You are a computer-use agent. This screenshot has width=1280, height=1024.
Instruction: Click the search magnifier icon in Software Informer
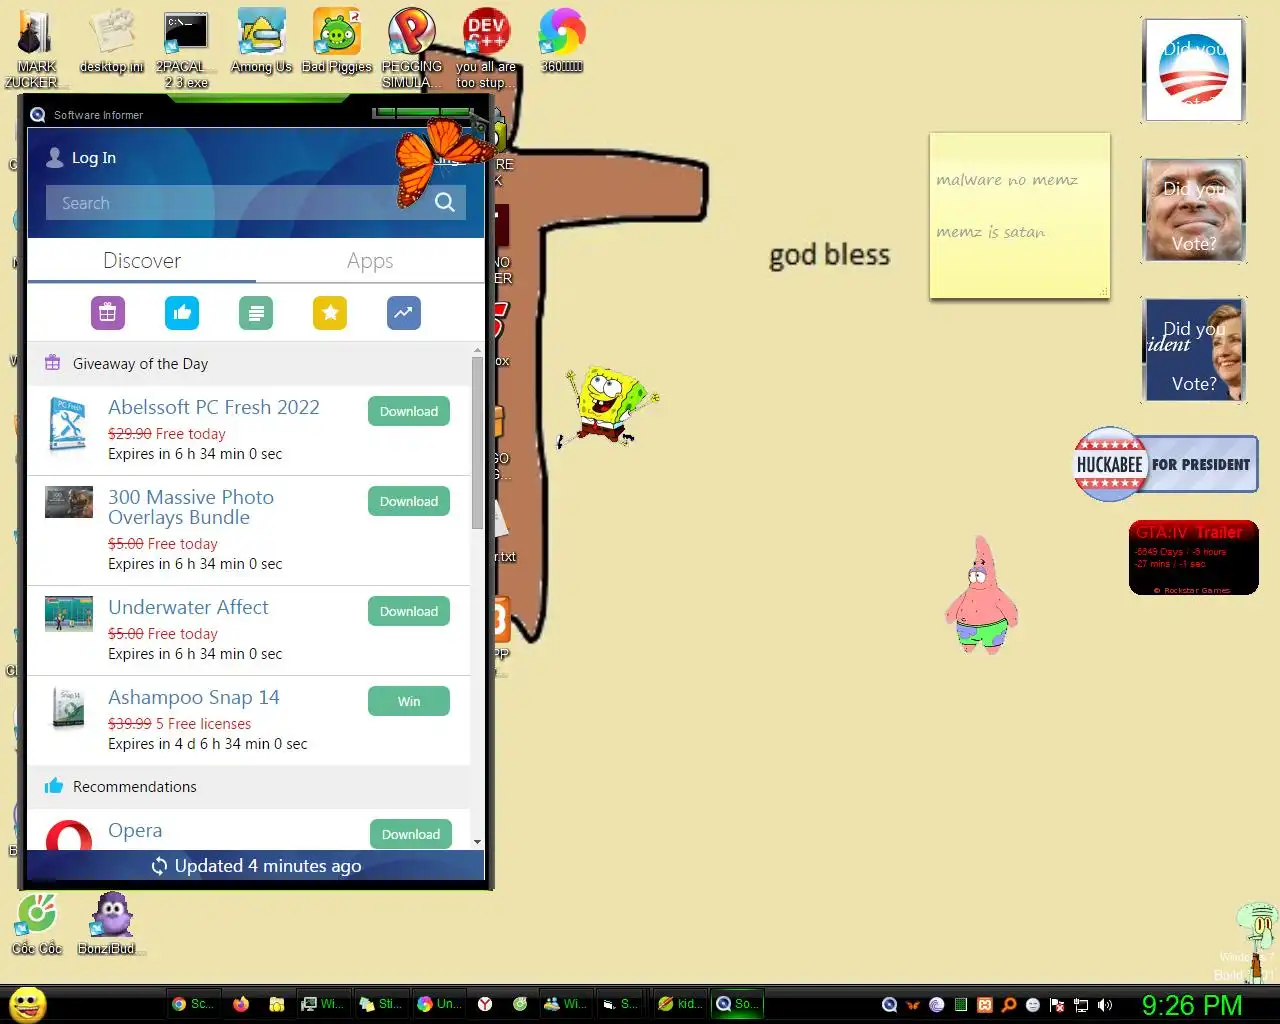445,203
